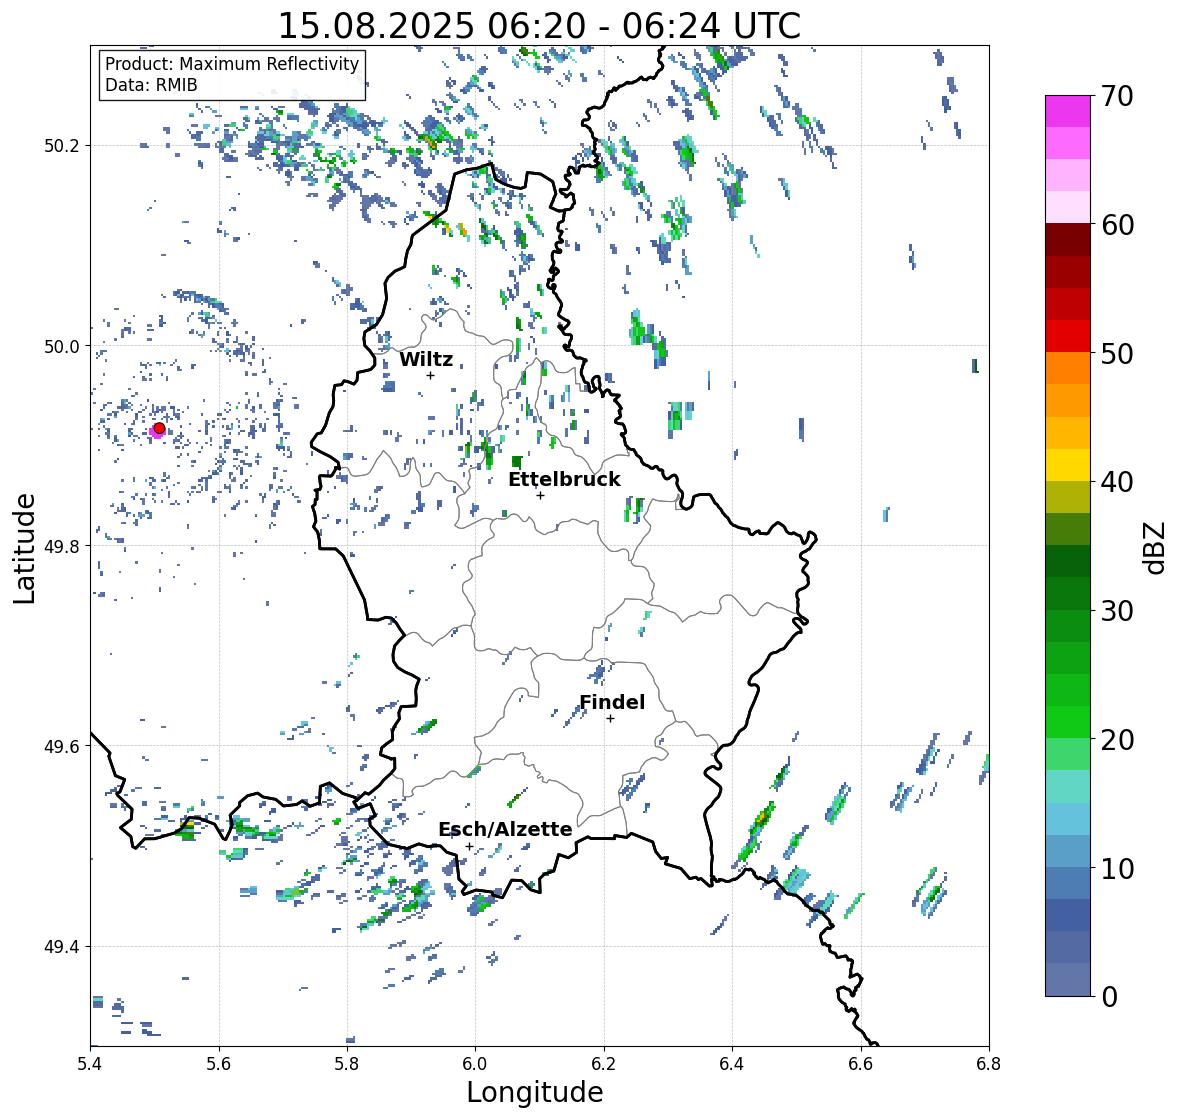Viewport: 1179px width, 1117px height.
Task: Click the 60 value on the colorbar
Action: [1117, 225]
